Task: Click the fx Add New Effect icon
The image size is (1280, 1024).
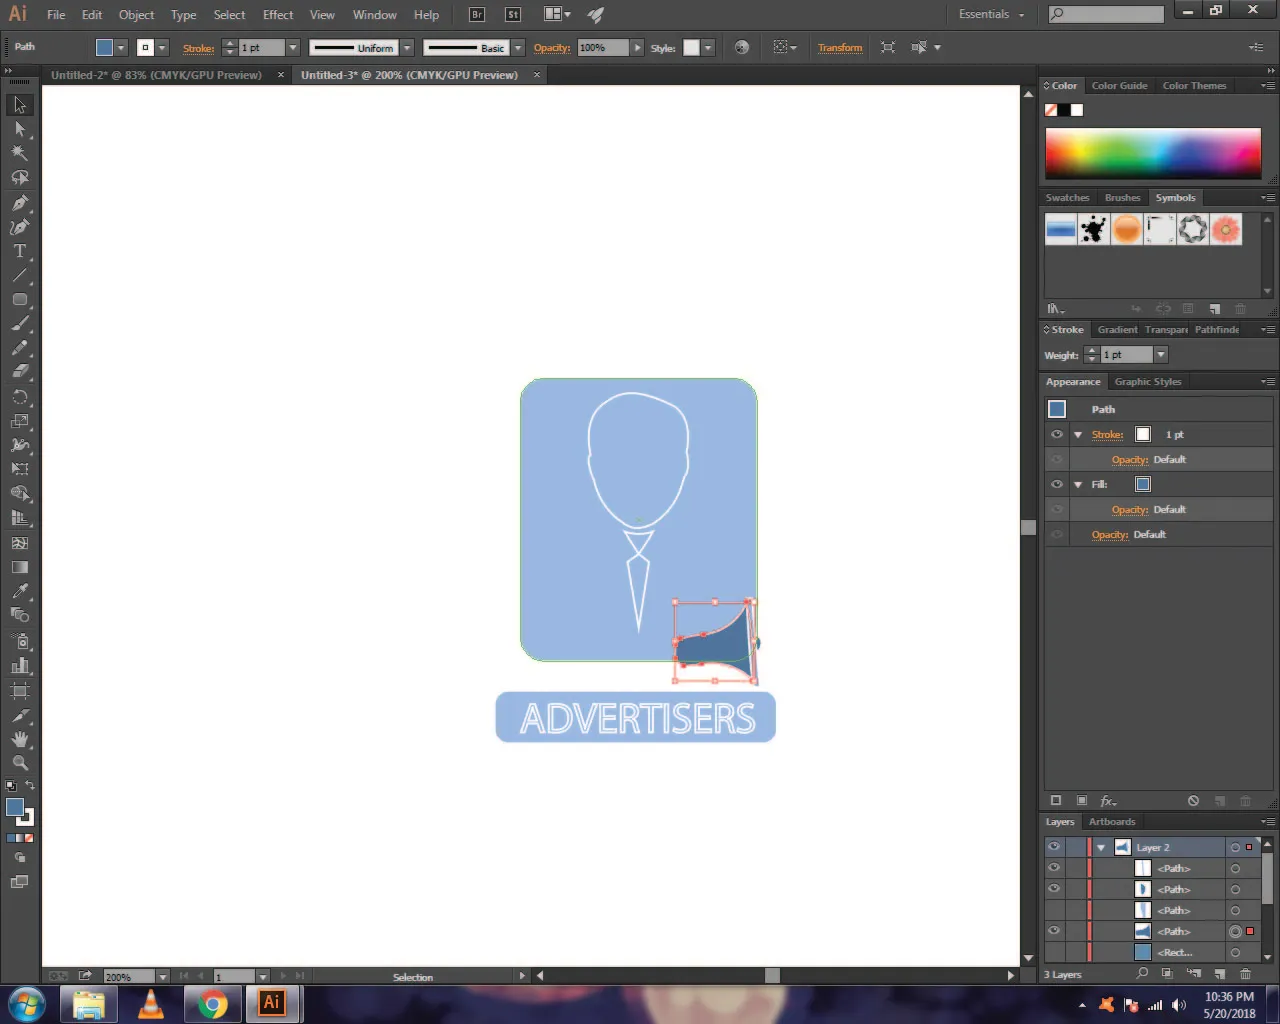Action: click(1108, 801)
